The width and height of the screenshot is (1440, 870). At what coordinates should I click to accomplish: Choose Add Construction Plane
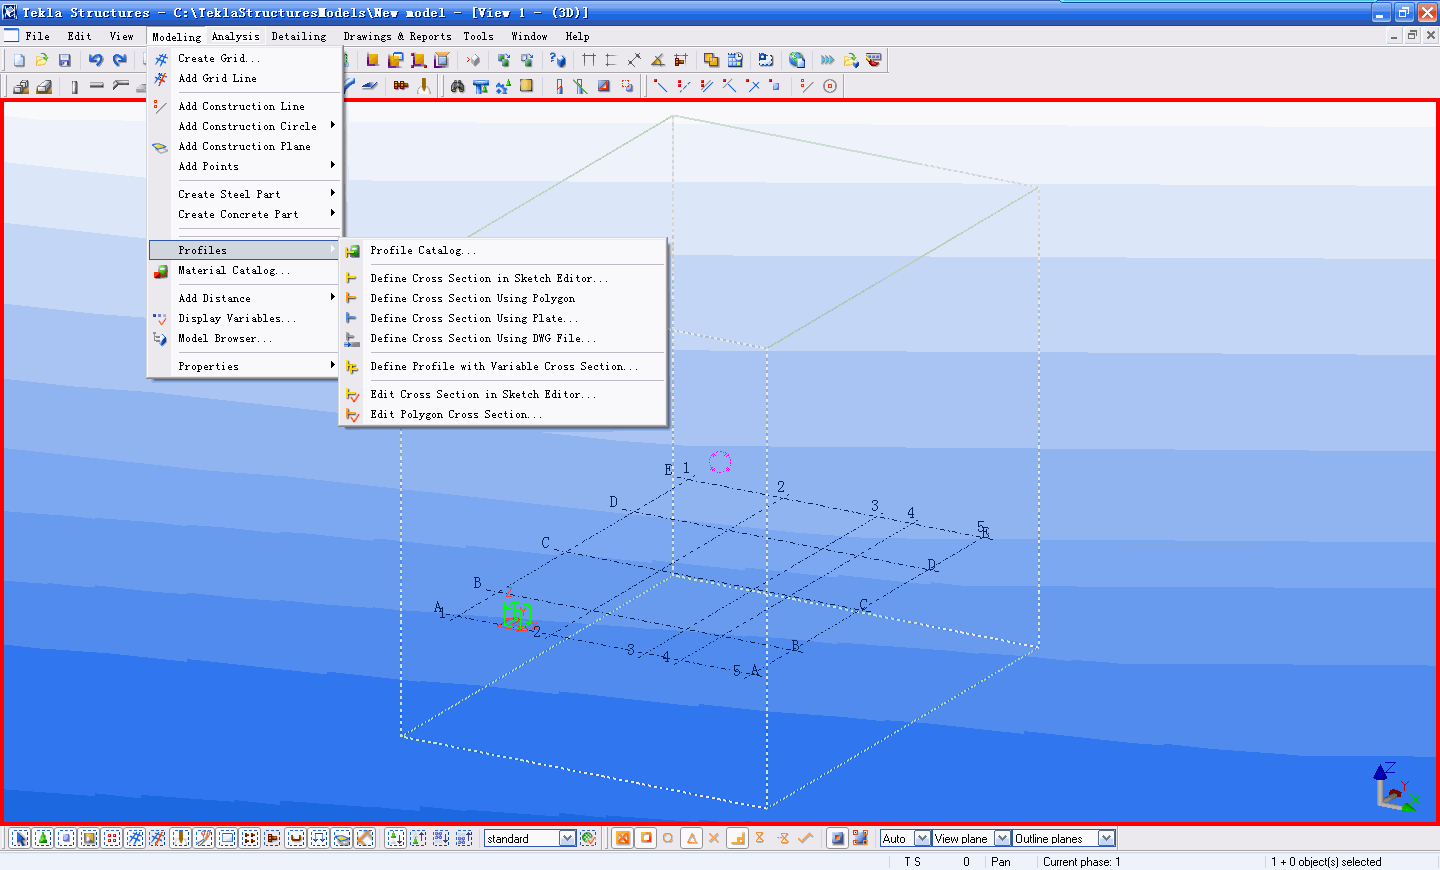[x=246, y=146]
